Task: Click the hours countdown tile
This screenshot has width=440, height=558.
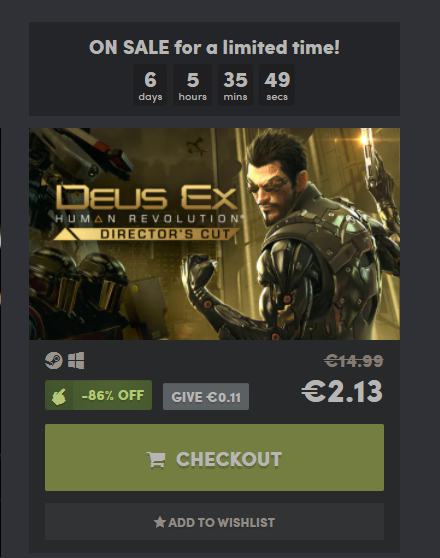Action: click(193, 85)
